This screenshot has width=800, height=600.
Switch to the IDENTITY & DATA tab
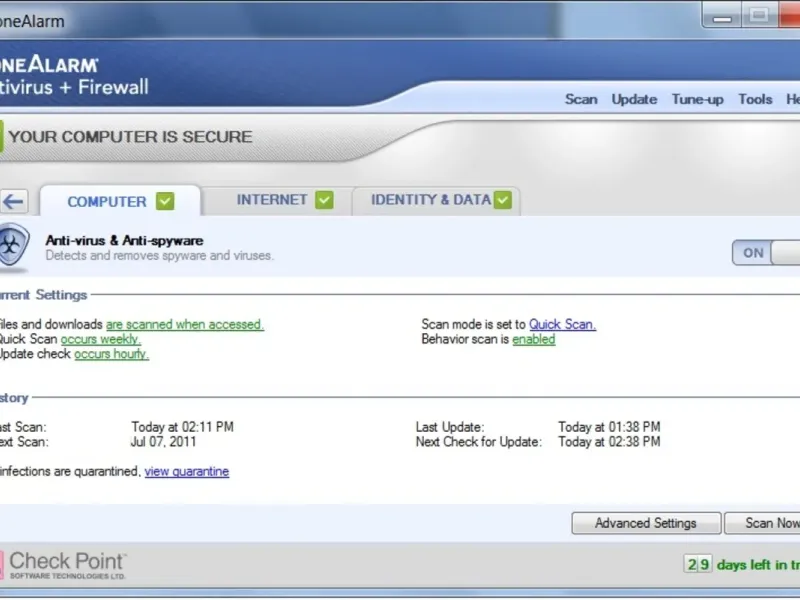pyautogui.click(x=437, y=200)
